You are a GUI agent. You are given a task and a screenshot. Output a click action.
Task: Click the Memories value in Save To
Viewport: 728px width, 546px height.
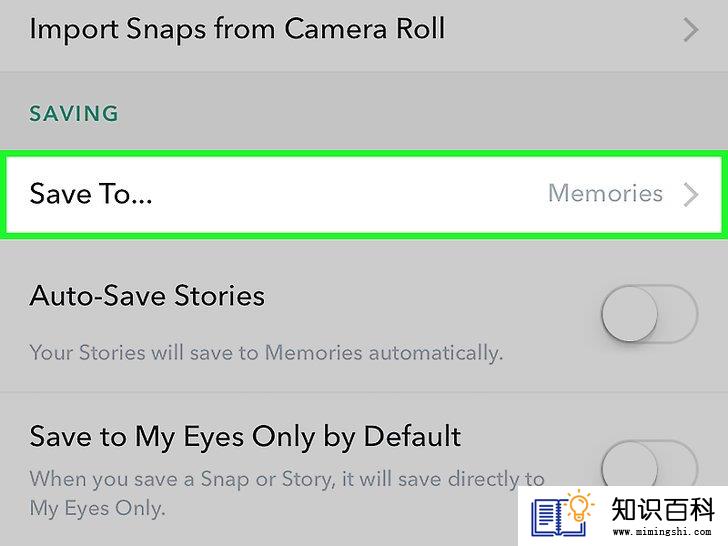tap(605, 193)
